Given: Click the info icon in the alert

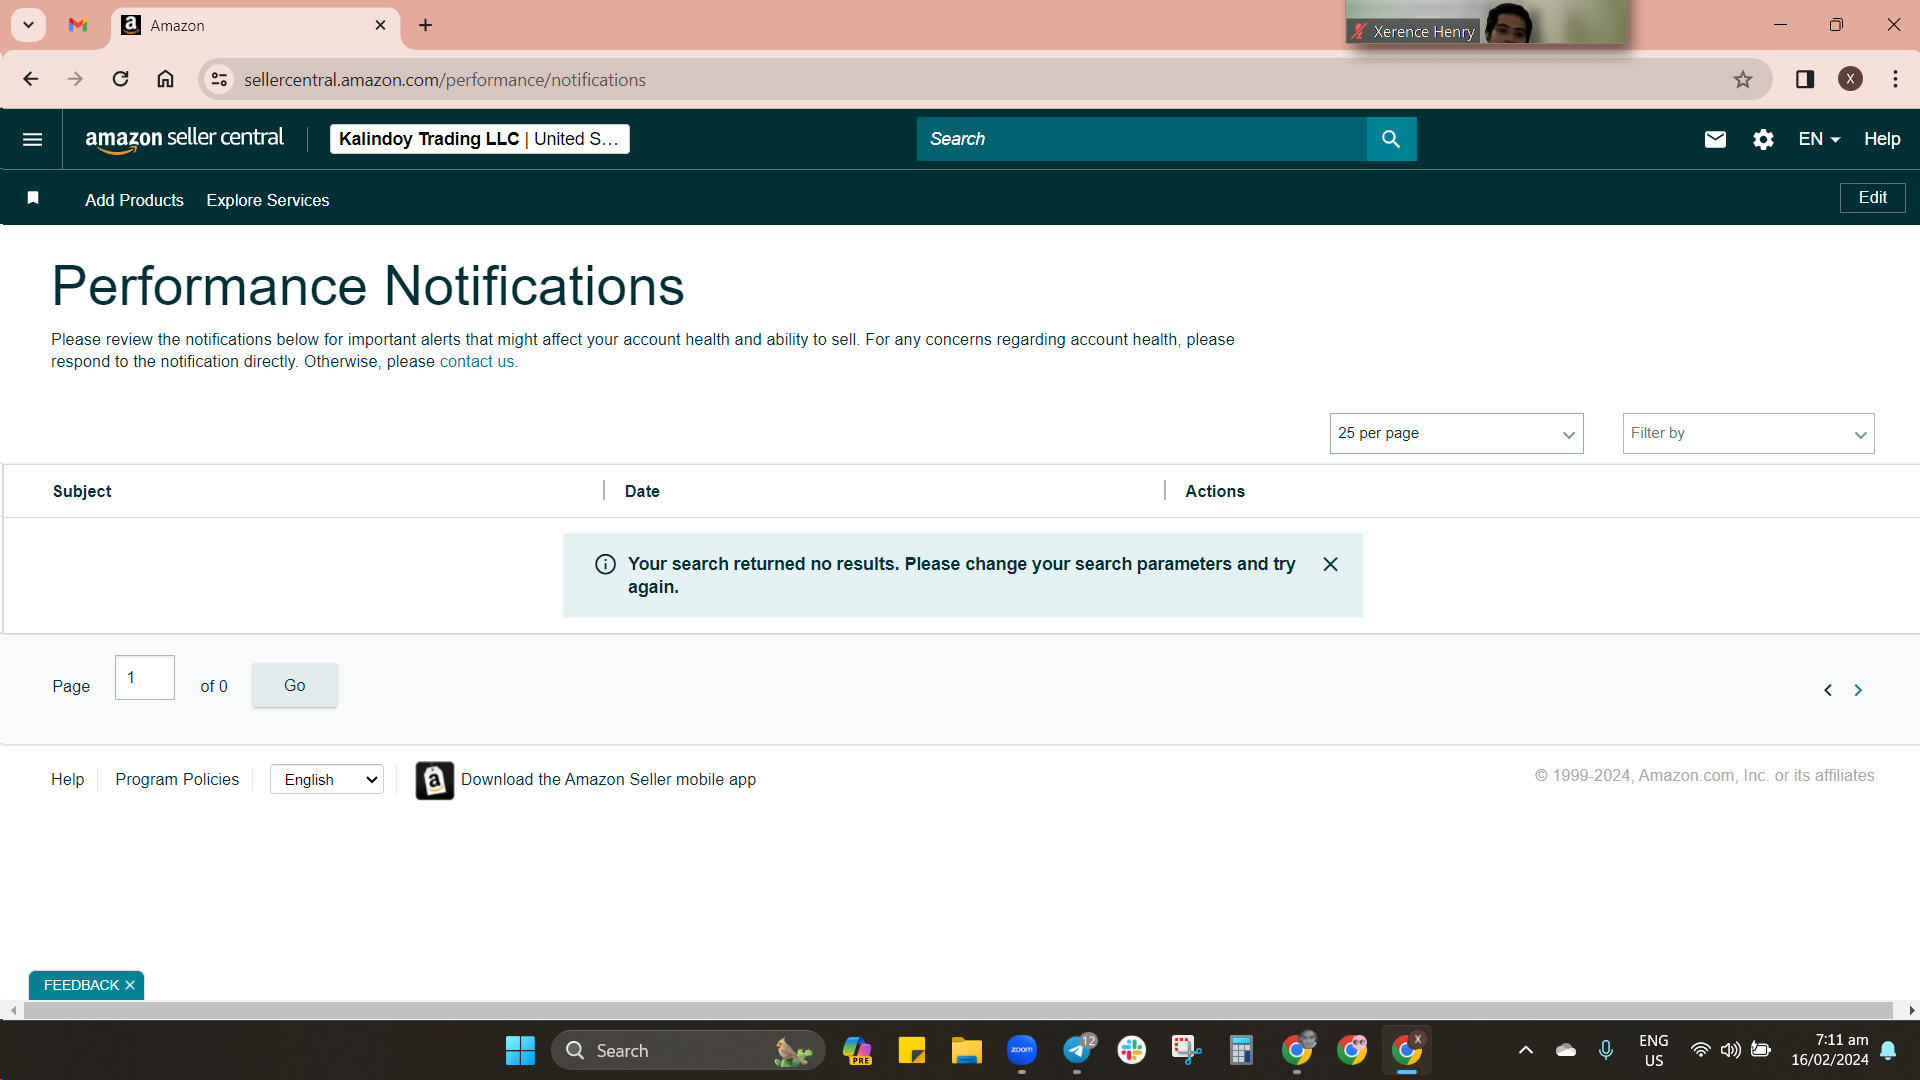Looking at the screenshot, I should [x=605, y=564].
